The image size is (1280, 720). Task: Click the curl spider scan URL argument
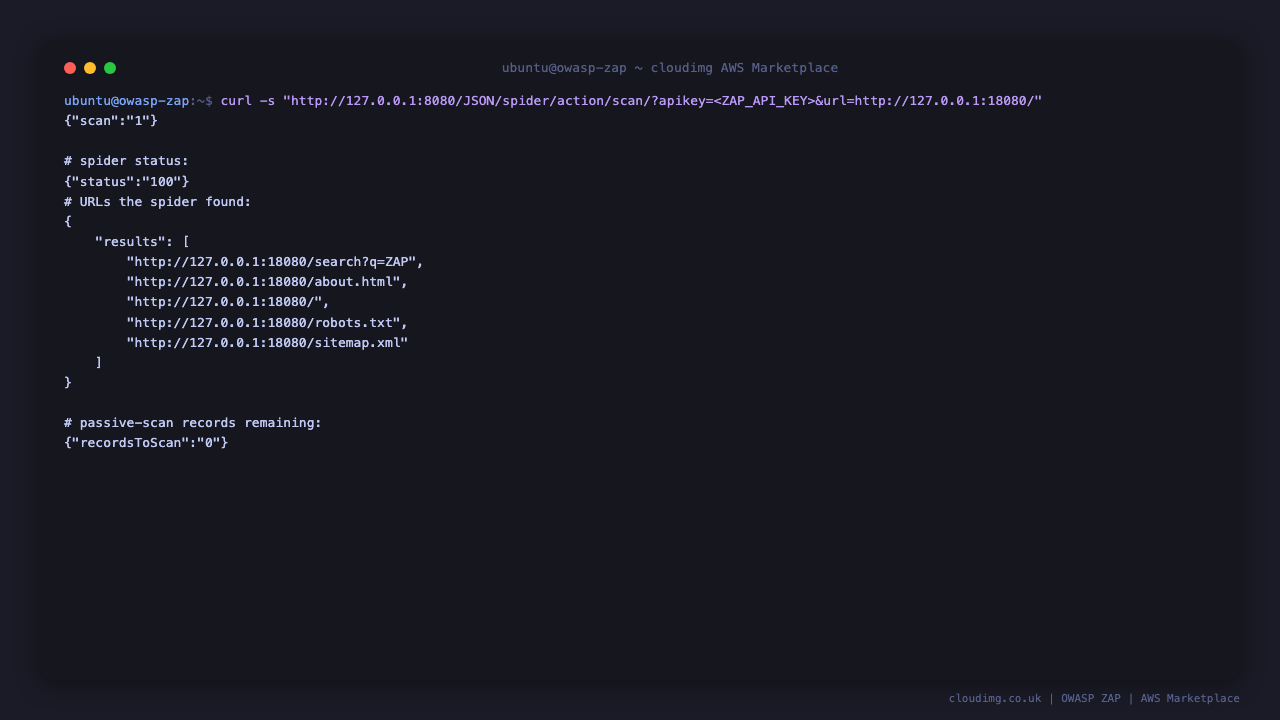662,101
